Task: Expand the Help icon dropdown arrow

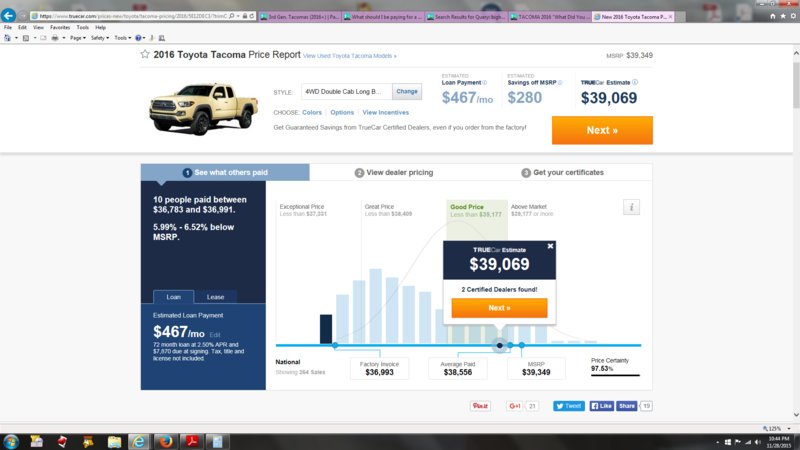Action: click(144, 38)
